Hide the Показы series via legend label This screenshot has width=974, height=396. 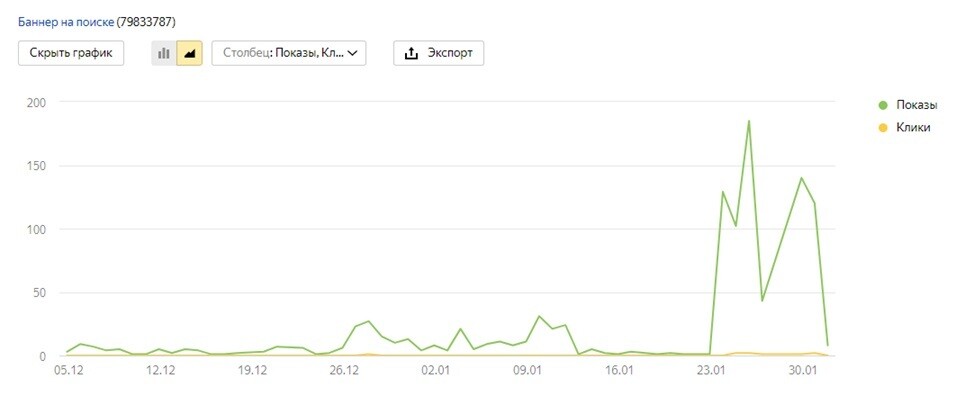click(916, 106)
